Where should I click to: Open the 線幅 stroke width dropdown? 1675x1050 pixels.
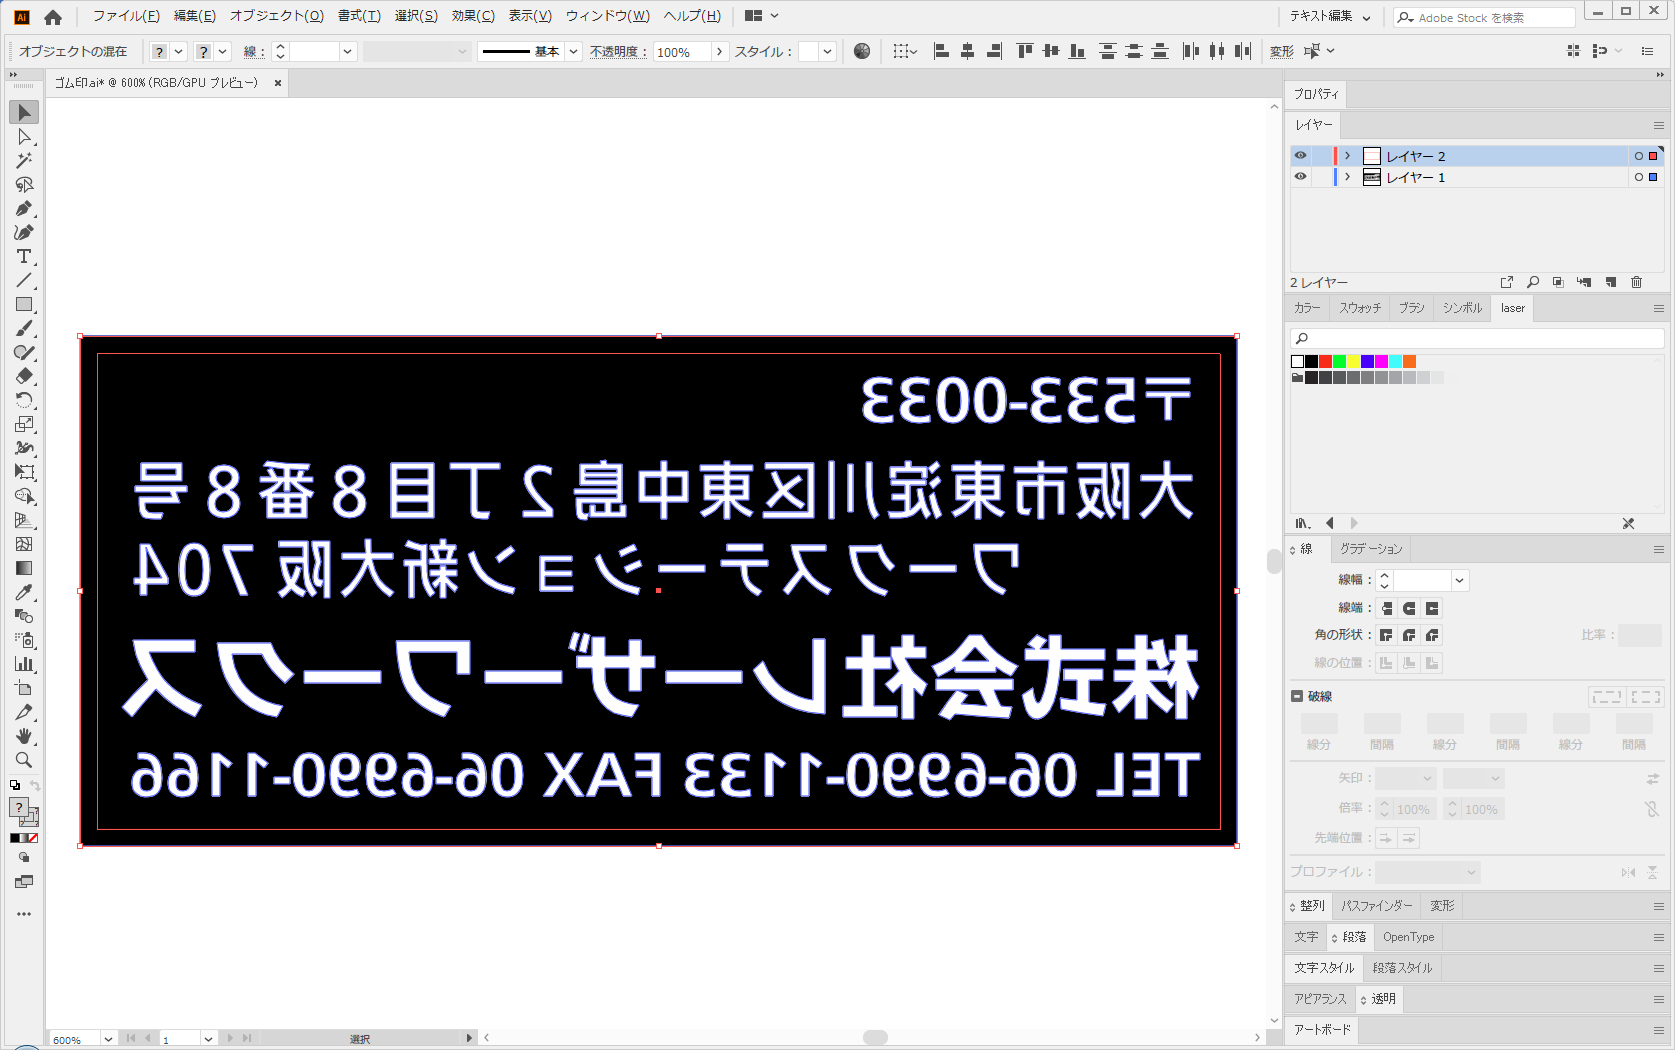pyautogui.click(x=1460, y=580)
